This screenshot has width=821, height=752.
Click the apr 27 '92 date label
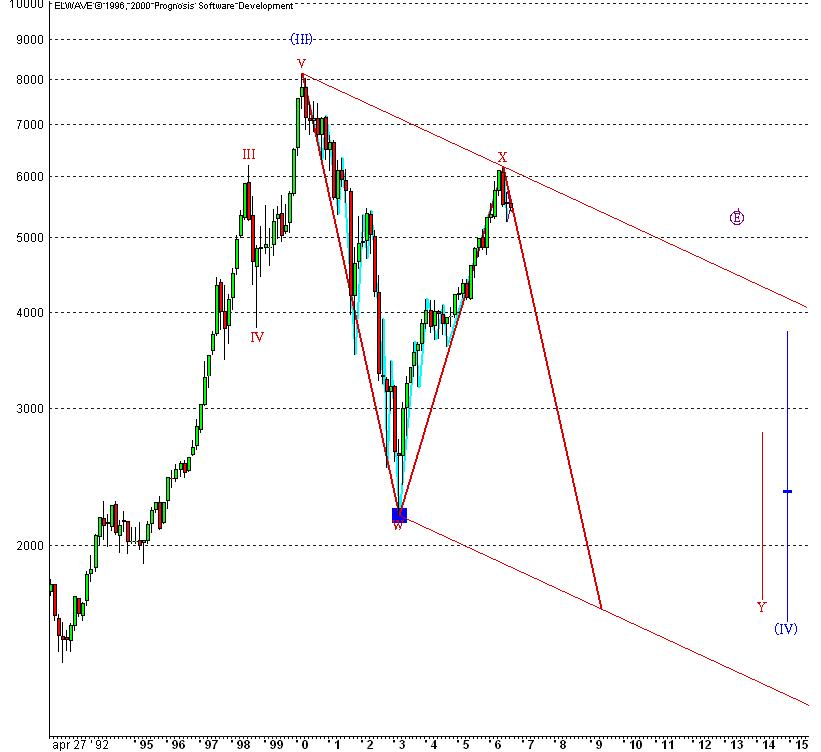click(81, 744)
